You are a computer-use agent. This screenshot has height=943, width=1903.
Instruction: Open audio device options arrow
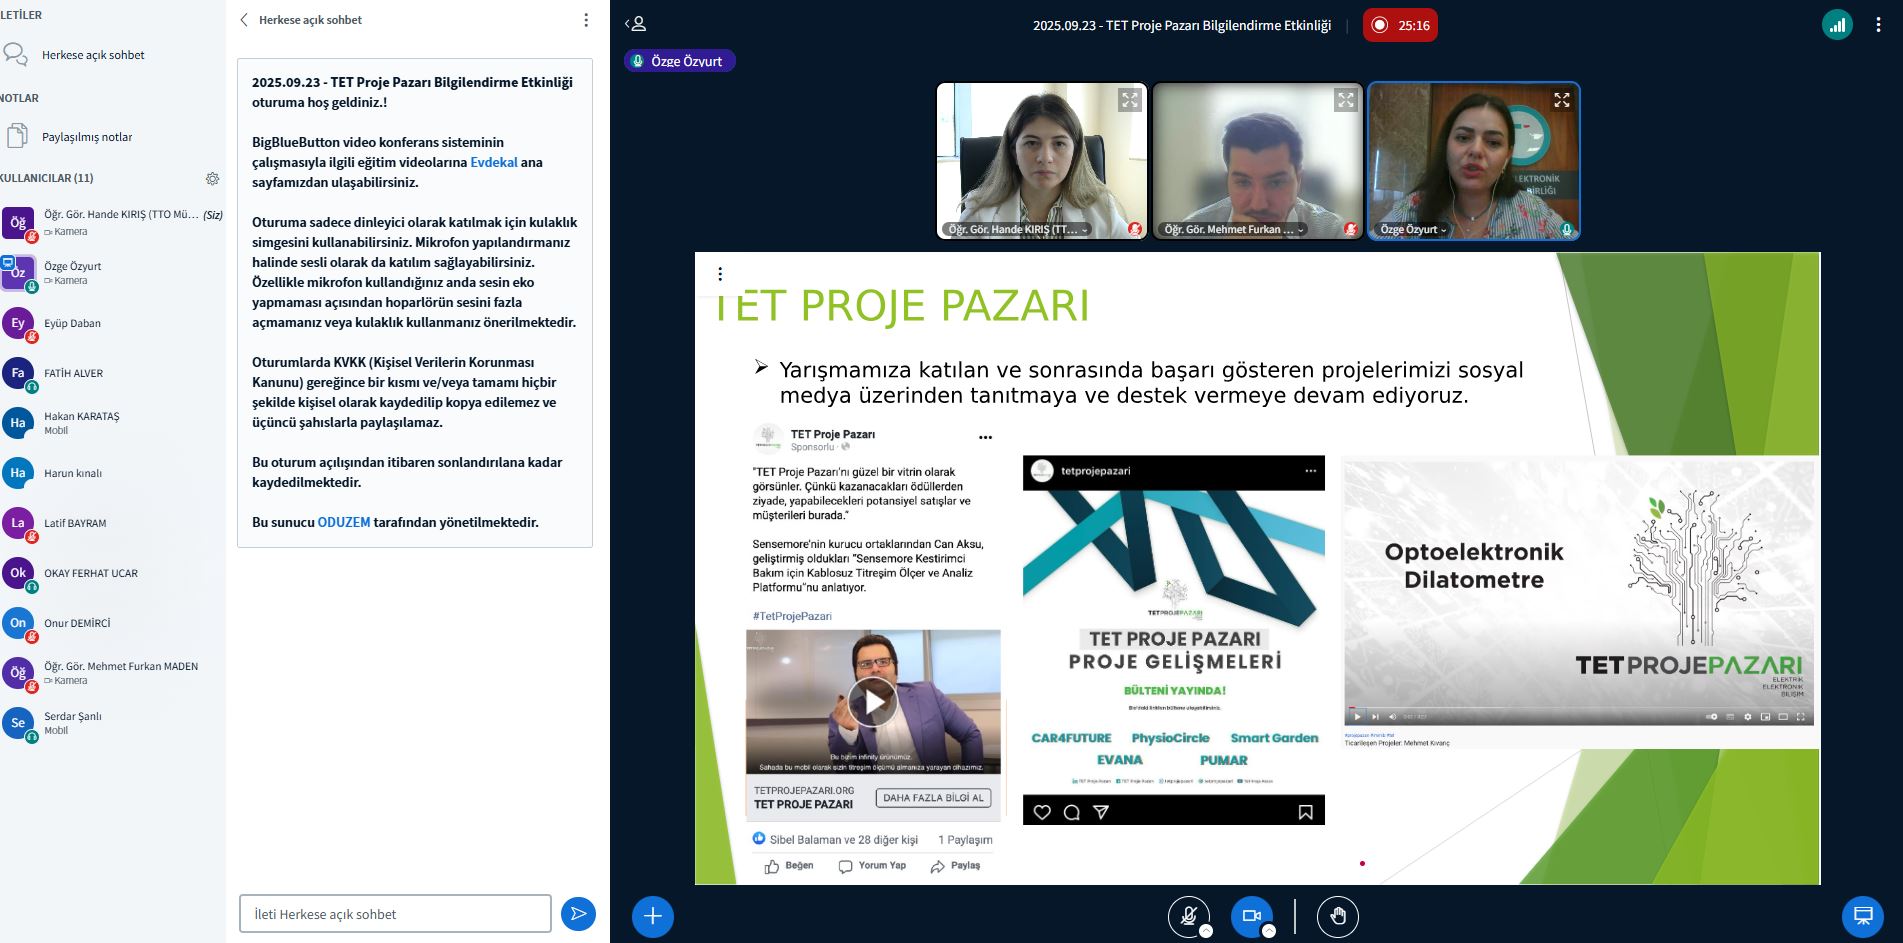pyautogui.click(x=1206, y=931)
